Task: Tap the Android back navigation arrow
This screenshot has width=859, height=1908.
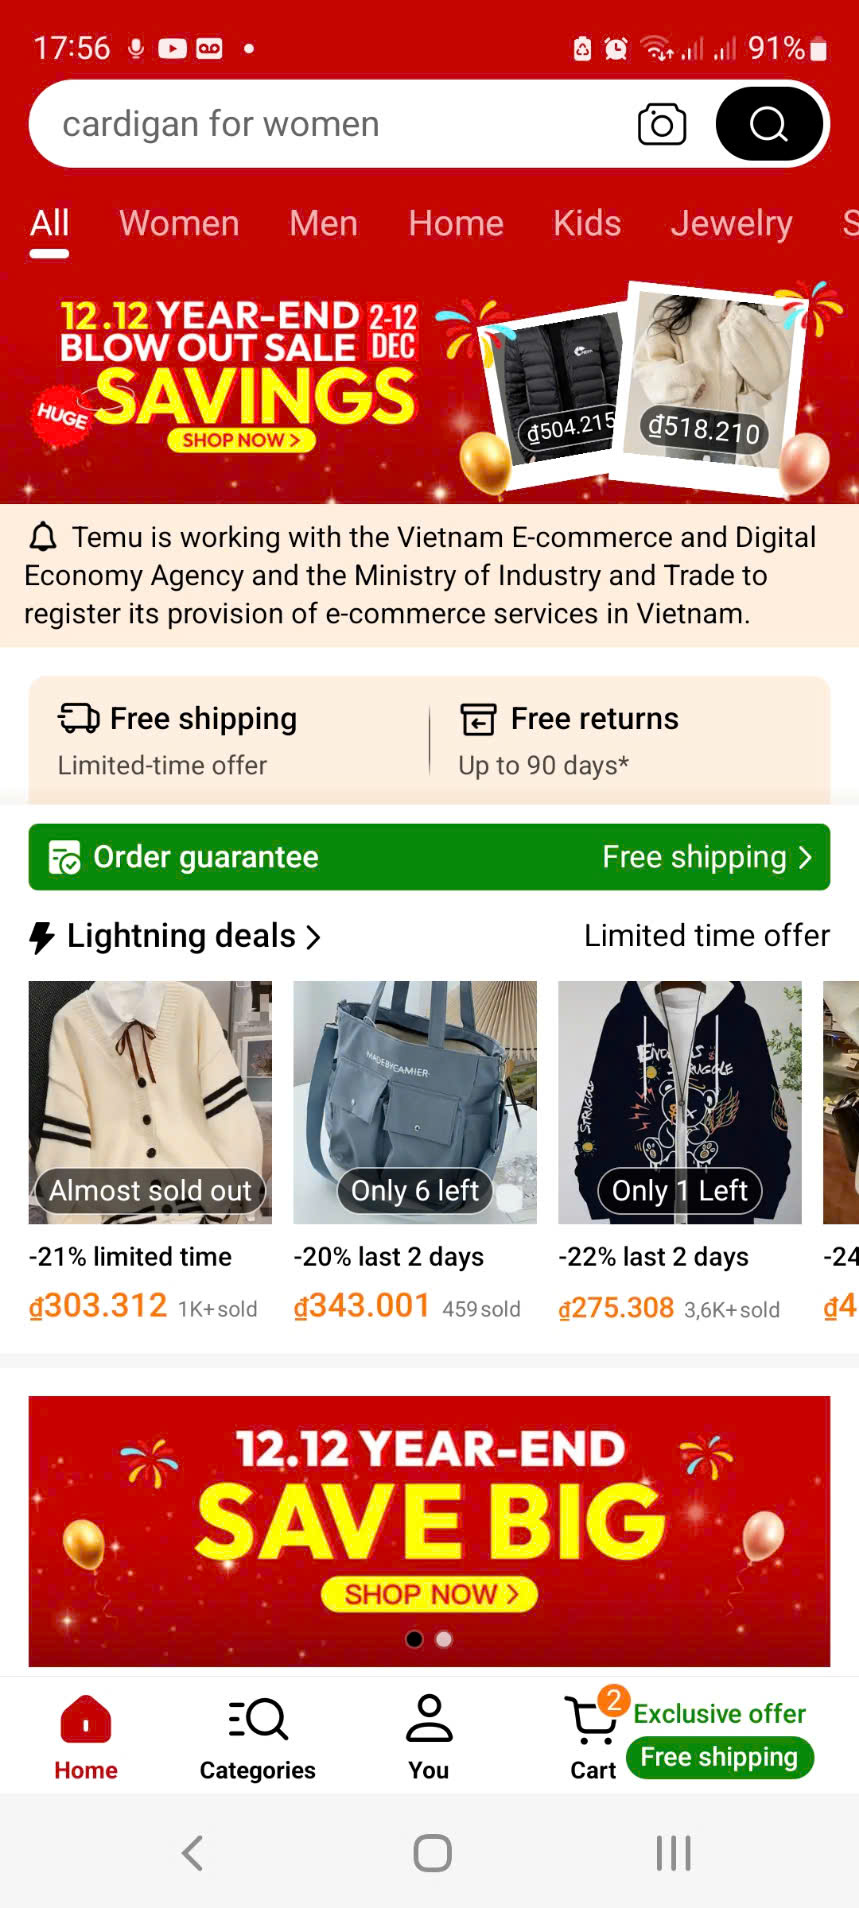Action: coord(193,1852)
